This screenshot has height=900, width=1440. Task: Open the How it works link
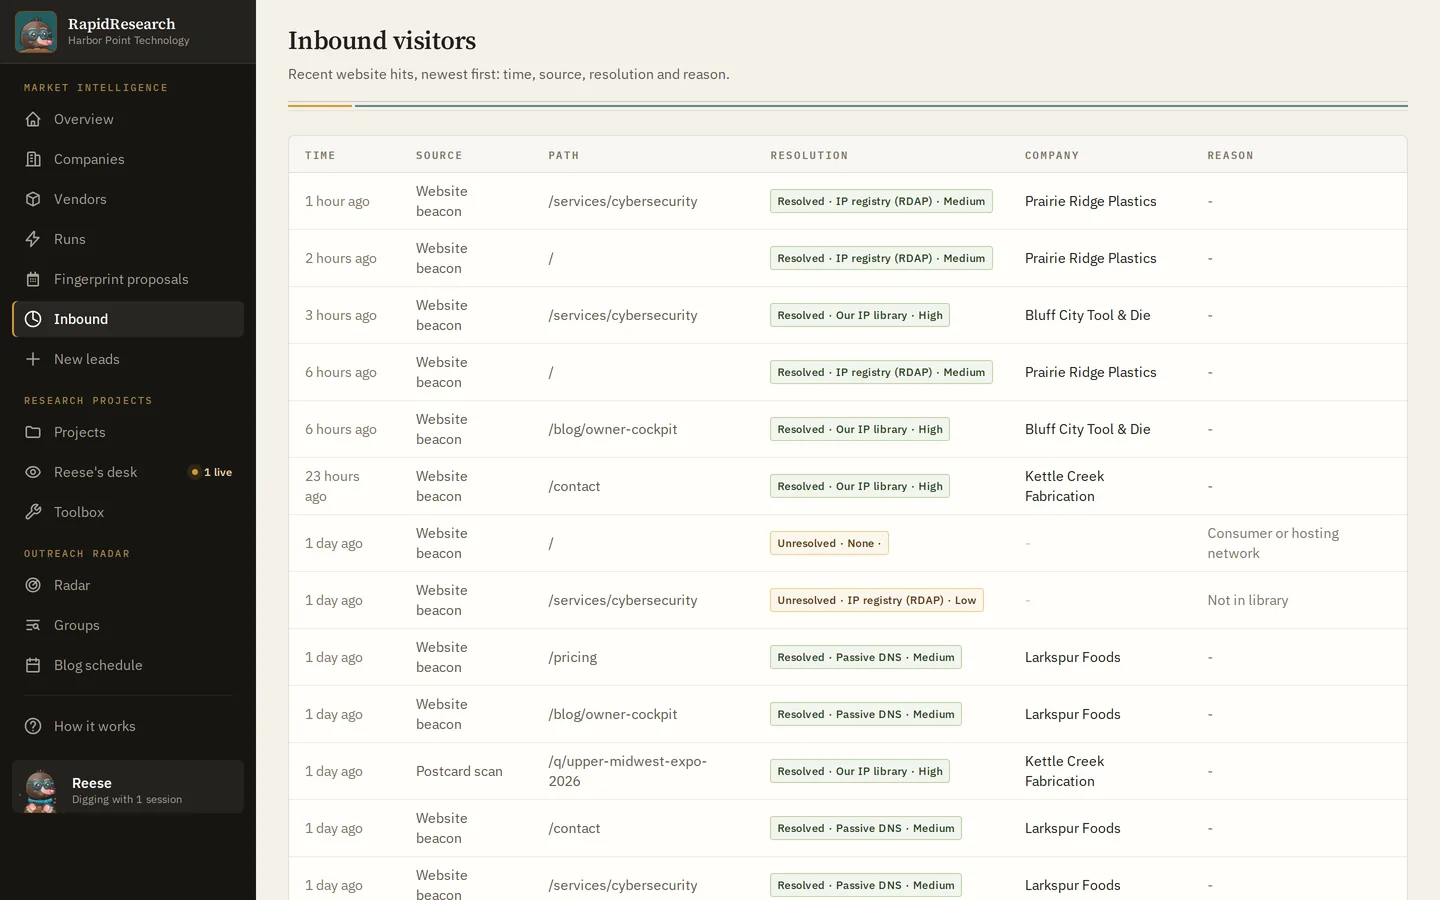pyautogui.click(x=128, y=726)
